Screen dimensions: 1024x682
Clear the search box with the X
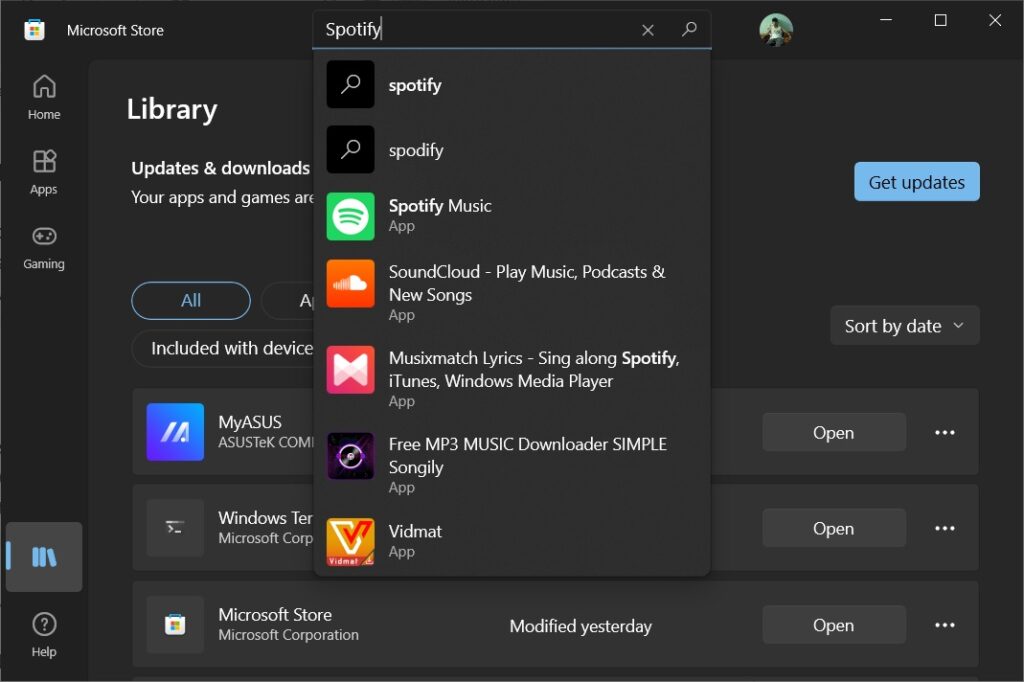[x=647, y=29]
